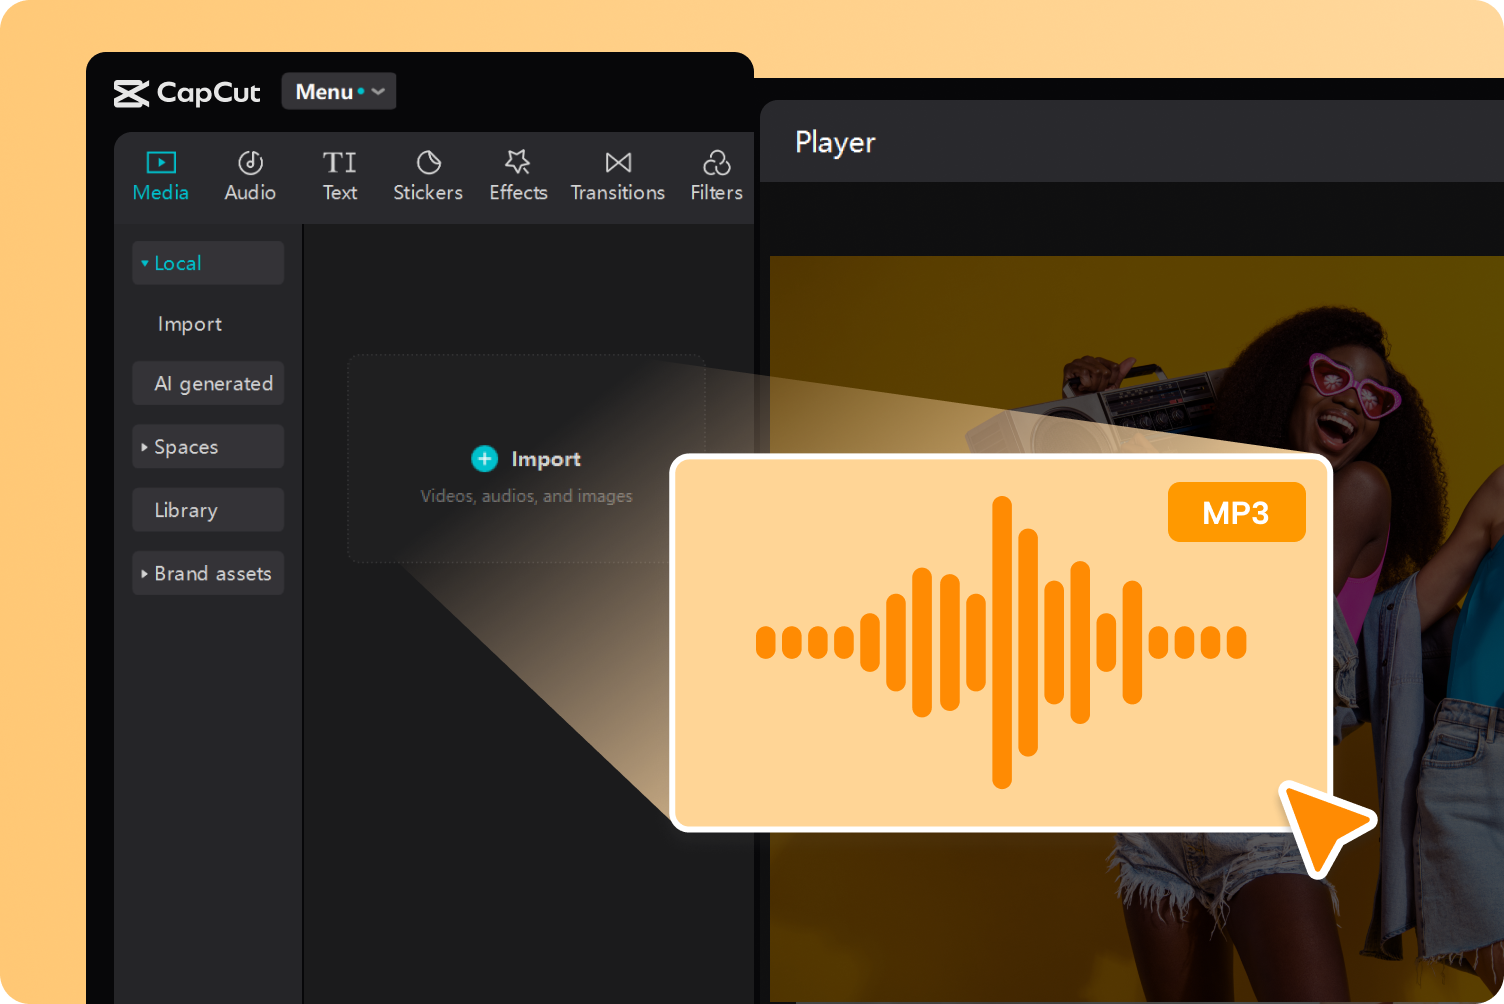Collapse the Local section
The height and width of the screenshot is (1004, 1504).
176,263
